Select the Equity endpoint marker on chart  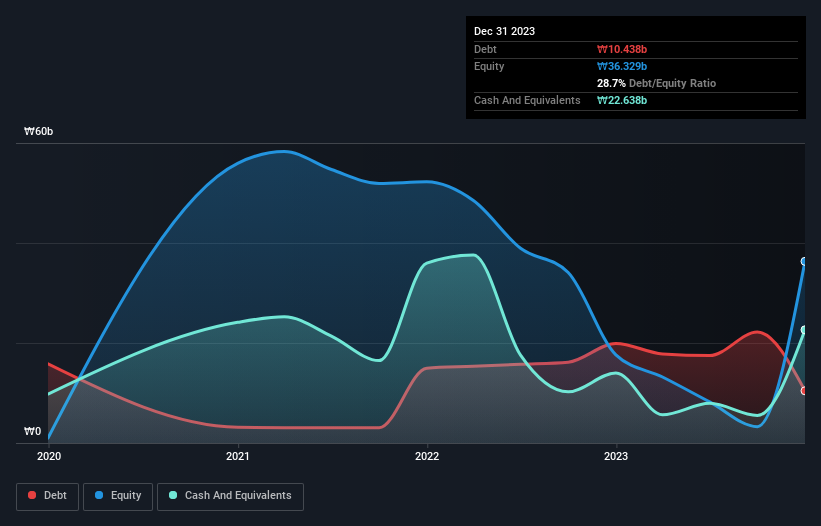click(804, 261)
